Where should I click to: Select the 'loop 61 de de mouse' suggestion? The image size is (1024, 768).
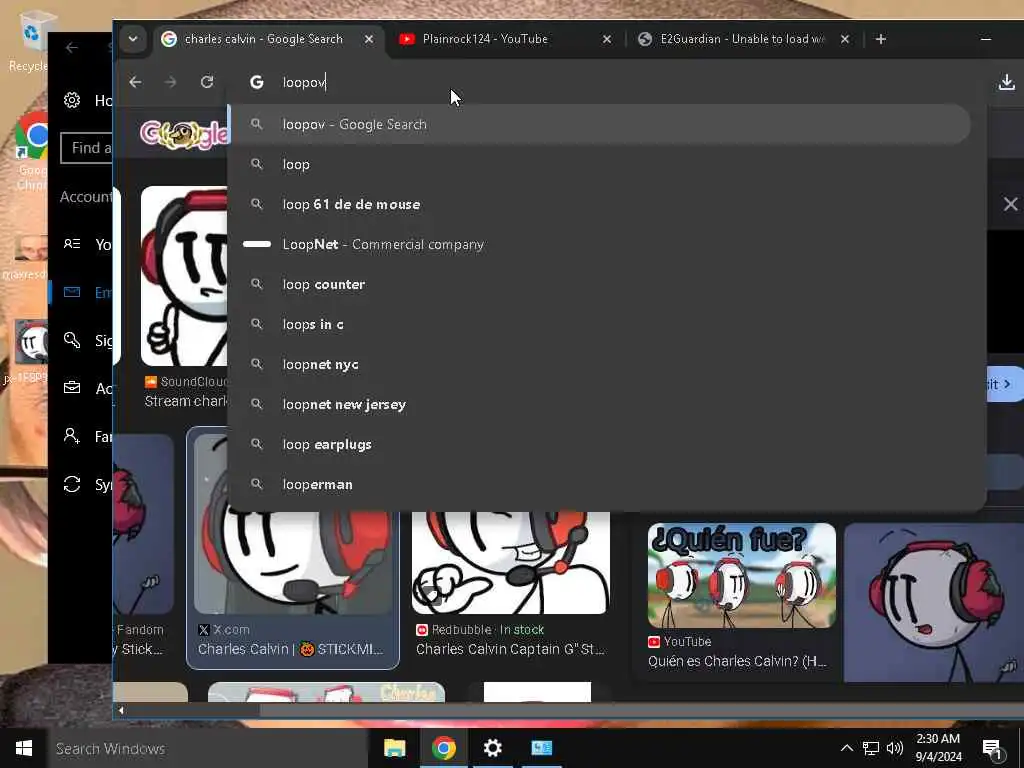pyautogui.click(x=600, y=204)
